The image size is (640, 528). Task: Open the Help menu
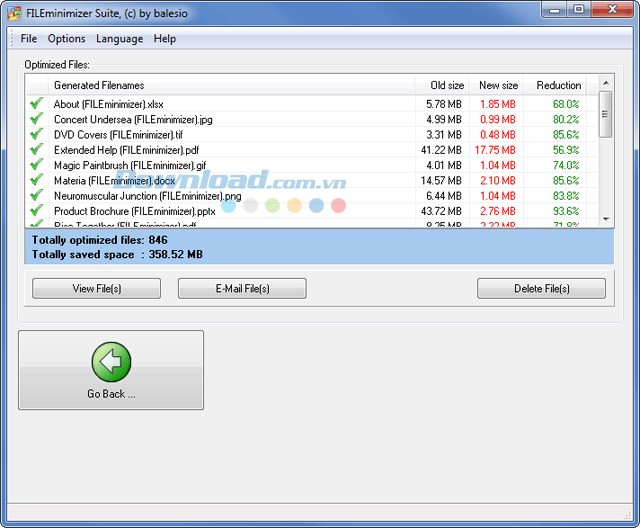click(165, 39)
